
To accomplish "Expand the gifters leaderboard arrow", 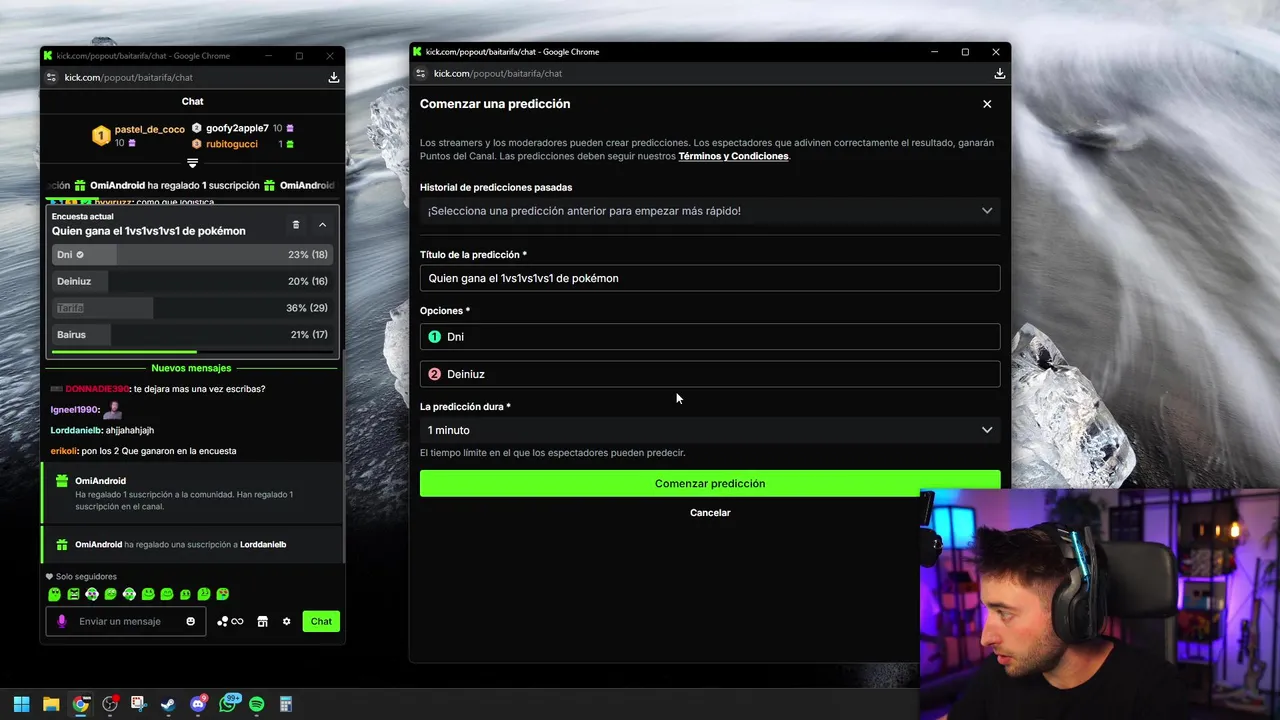I will [x=193, y=163].
